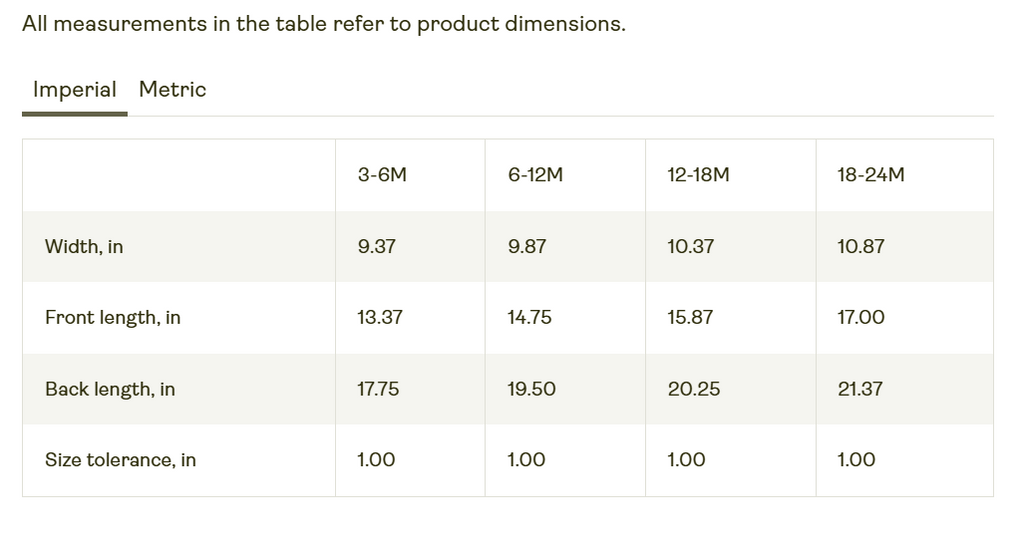Viewport: 1024px width, 555px height.
Task: Switch to the Metric tab
Action: [172, 90]
